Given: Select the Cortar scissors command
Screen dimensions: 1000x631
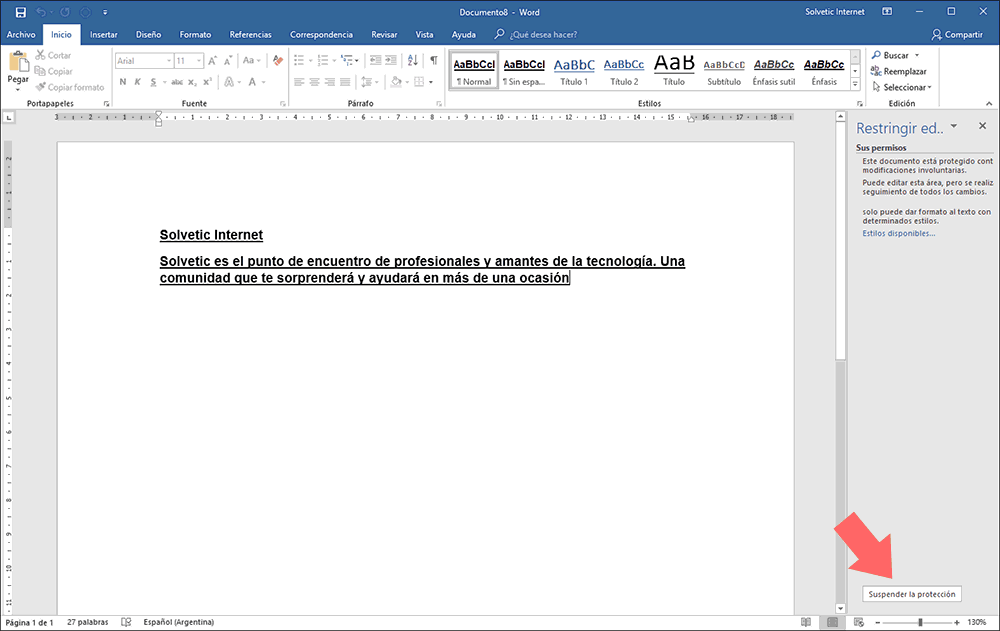Looking at the screenshot, I should pos(53,56).
